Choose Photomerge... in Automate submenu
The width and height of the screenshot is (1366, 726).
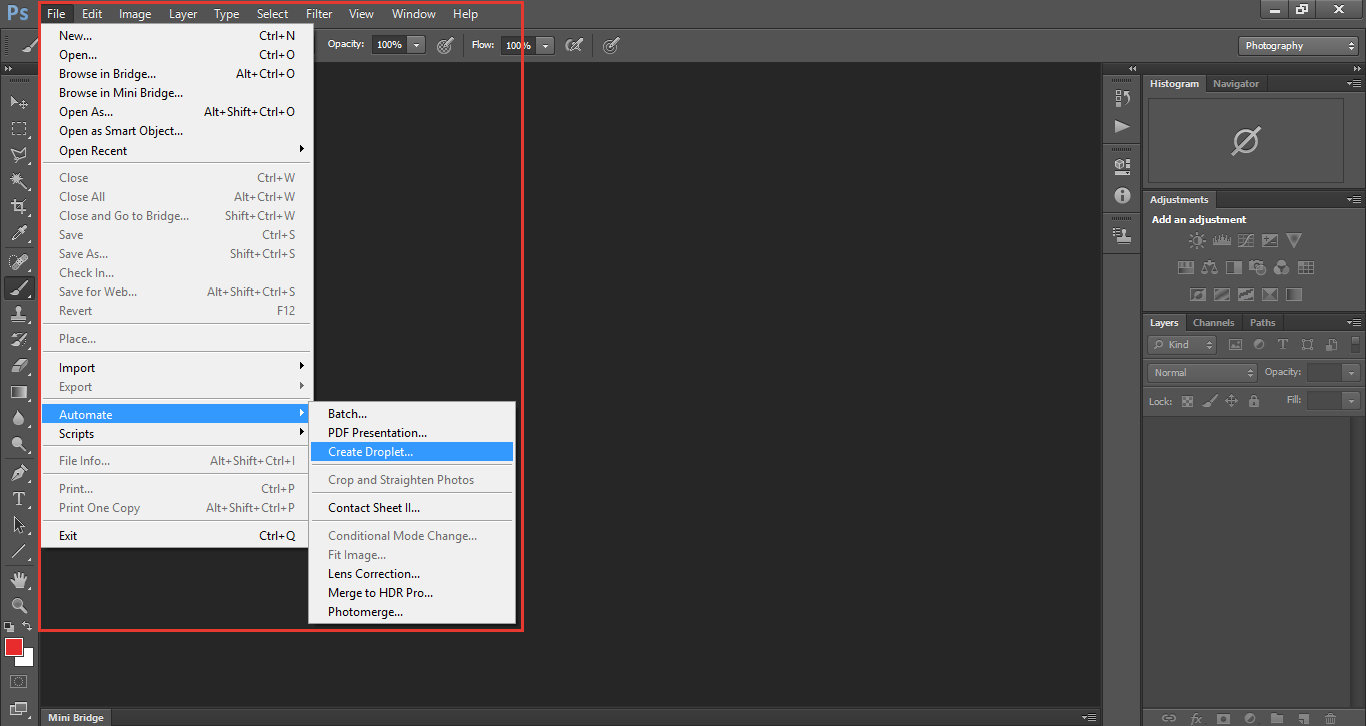[x=411, y=612]
